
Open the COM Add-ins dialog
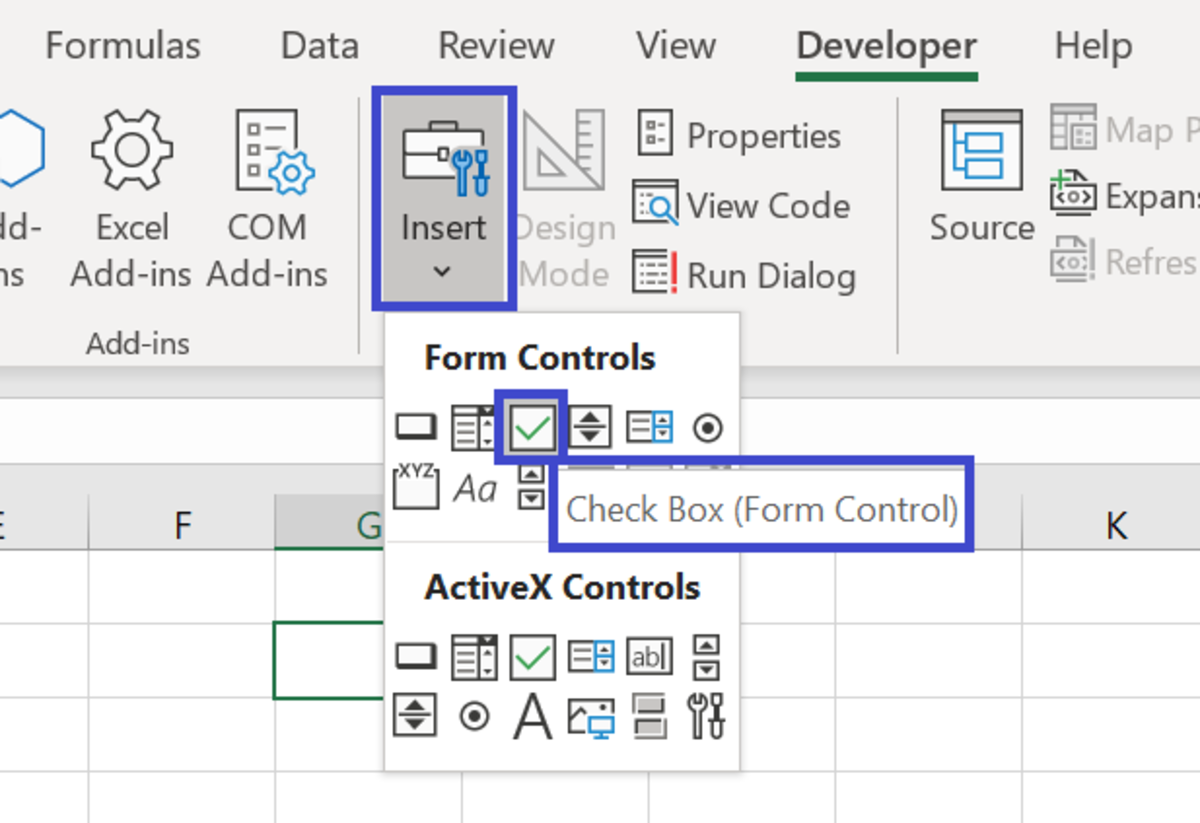pos(266,195)
